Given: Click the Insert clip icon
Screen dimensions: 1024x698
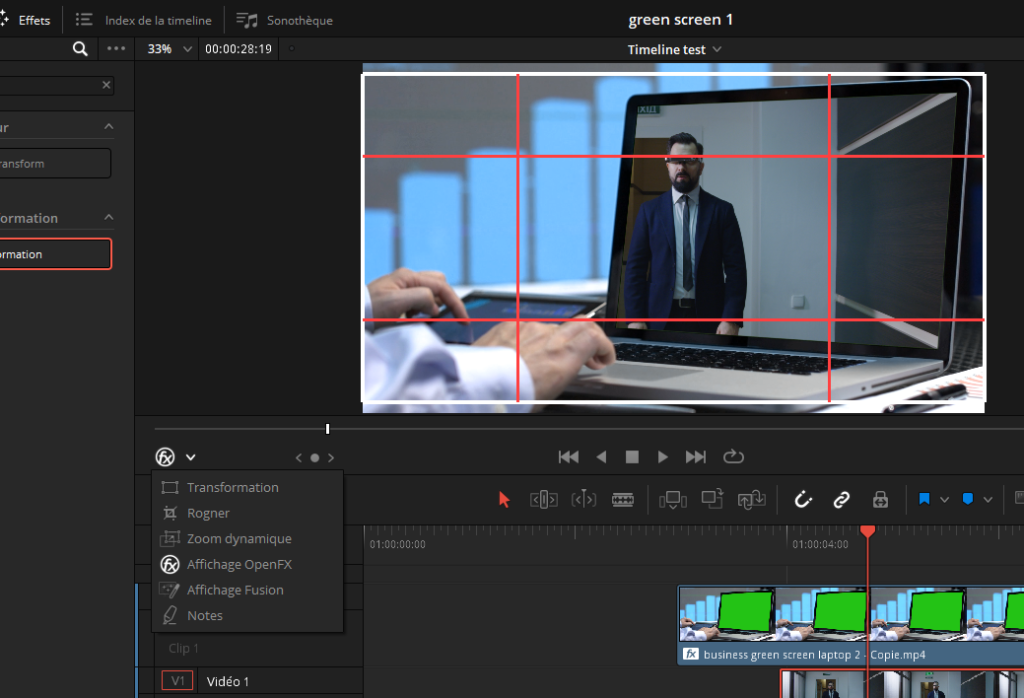Looking at the screenshot, I should [x=673, y=499].
